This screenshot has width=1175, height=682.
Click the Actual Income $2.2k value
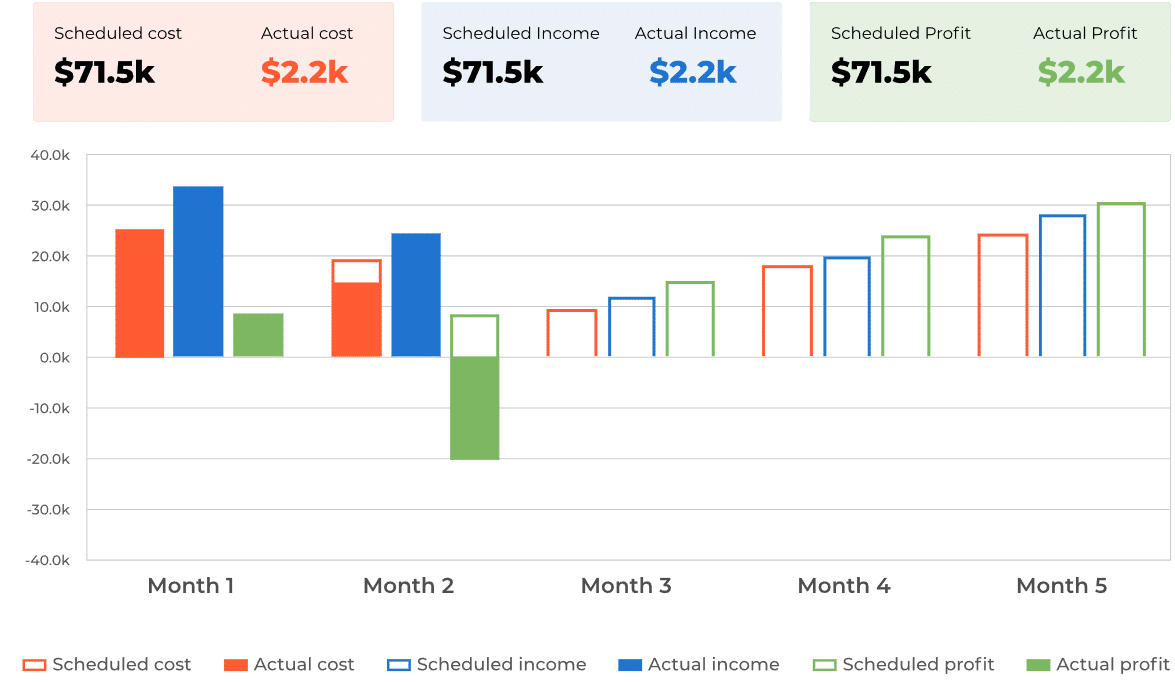tap(692, 73)
